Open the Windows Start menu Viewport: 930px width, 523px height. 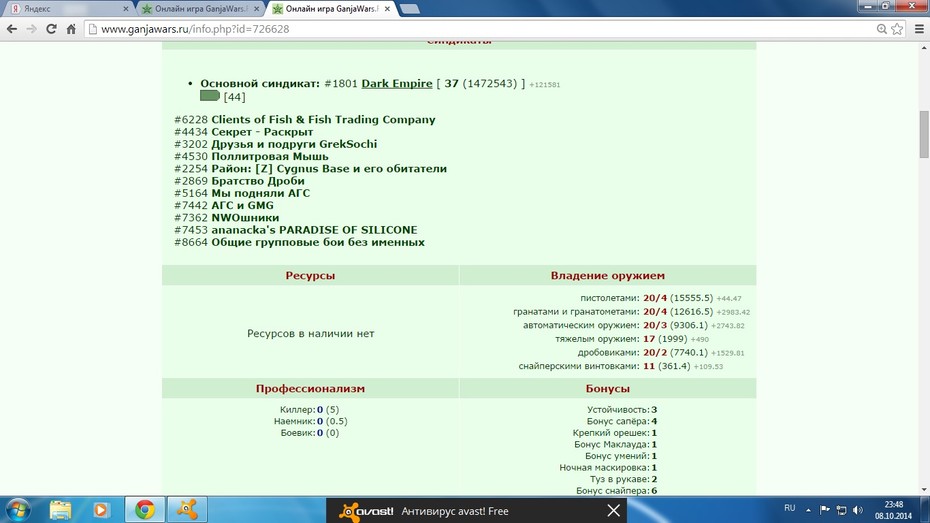click(x=17, y=510)
